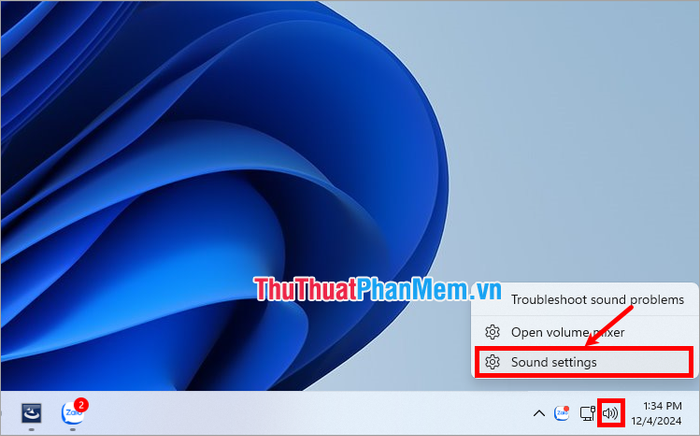This screenshot has height=436, width=700.
Task: Open Zalo app with 2 notifications on taskbar
Action: (73, 413)
